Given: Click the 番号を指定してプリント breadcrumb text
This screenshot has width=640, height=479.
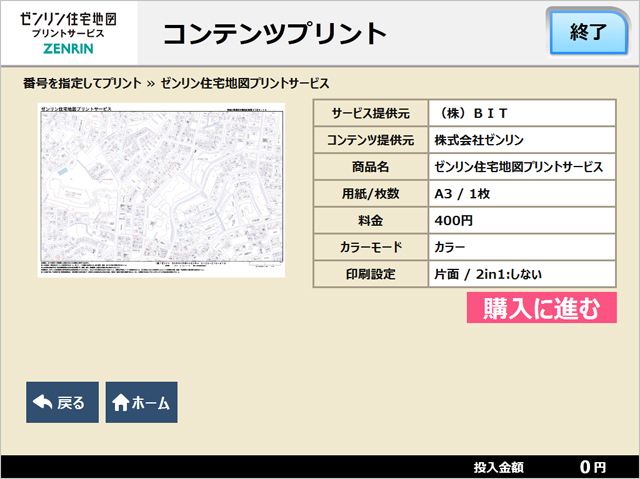Looking at the screenshot, I should (82, 83).
